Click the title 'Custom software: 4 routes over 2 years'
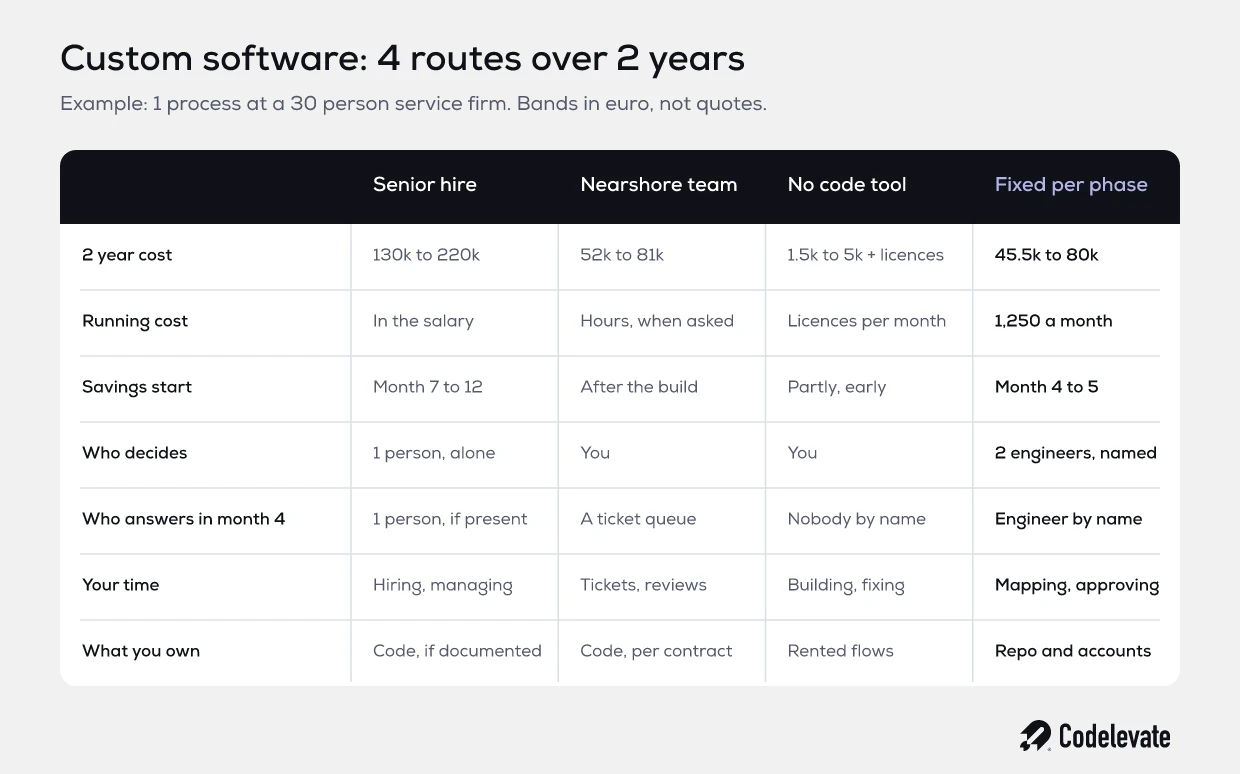The width and height of the screenshot is (1240, 774). (402, 59)
